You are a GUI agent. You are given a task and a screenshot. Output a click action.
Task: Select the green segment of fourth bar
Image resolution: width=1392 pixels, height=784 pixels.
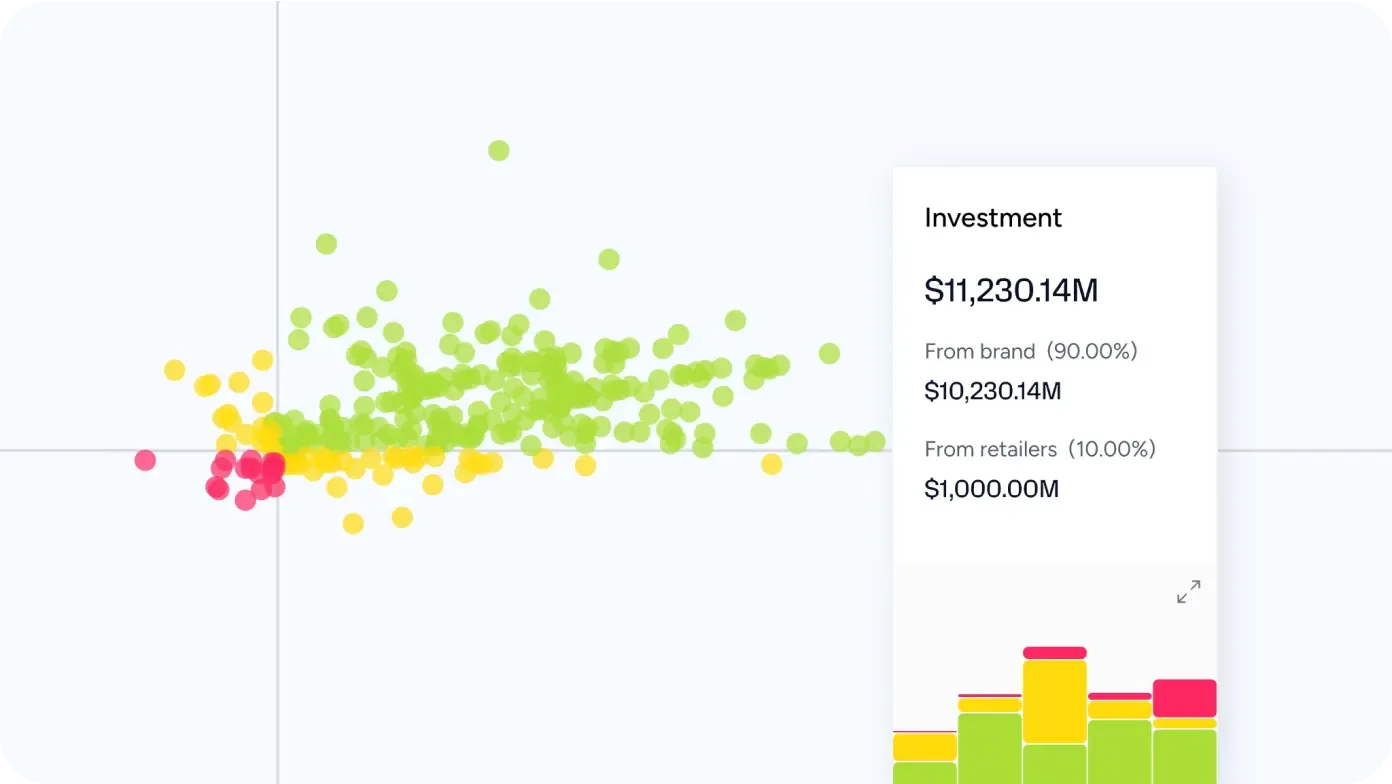click(1119, 752)
